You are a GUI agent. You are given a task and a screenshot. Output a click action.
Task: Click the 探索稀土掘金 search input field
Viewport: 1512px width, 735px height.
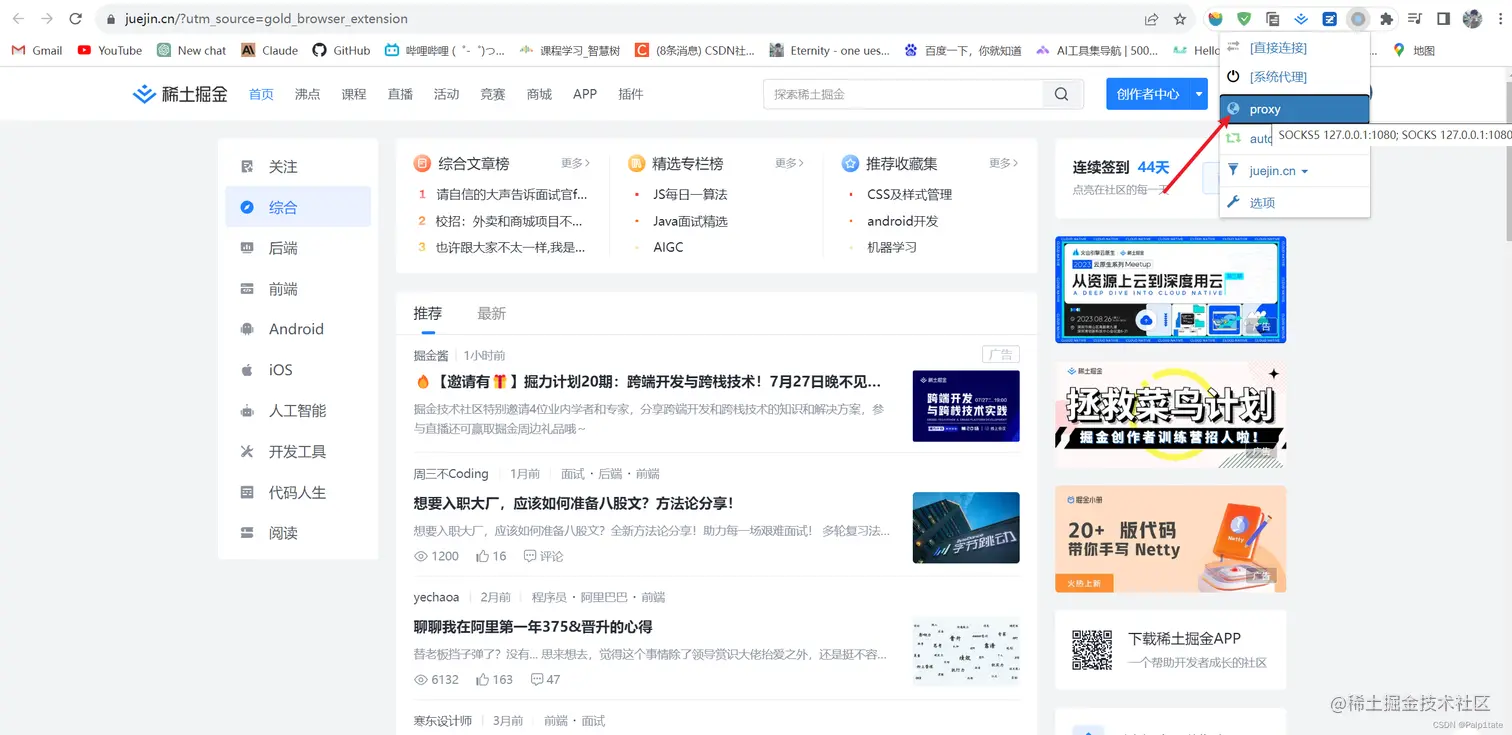click(900, 93)
